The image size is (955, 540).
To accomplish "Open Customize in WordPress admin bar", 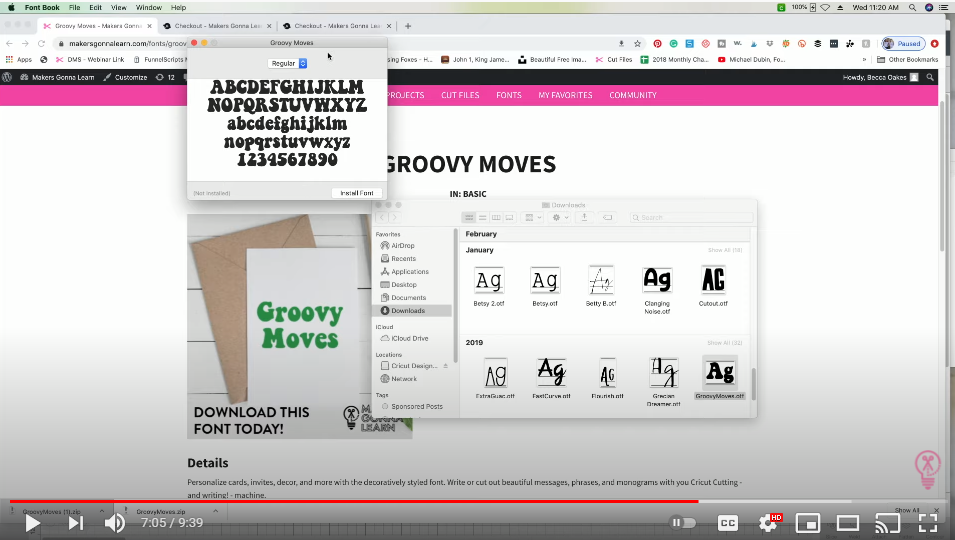I will pyautogui.click(x=125, y=77).
